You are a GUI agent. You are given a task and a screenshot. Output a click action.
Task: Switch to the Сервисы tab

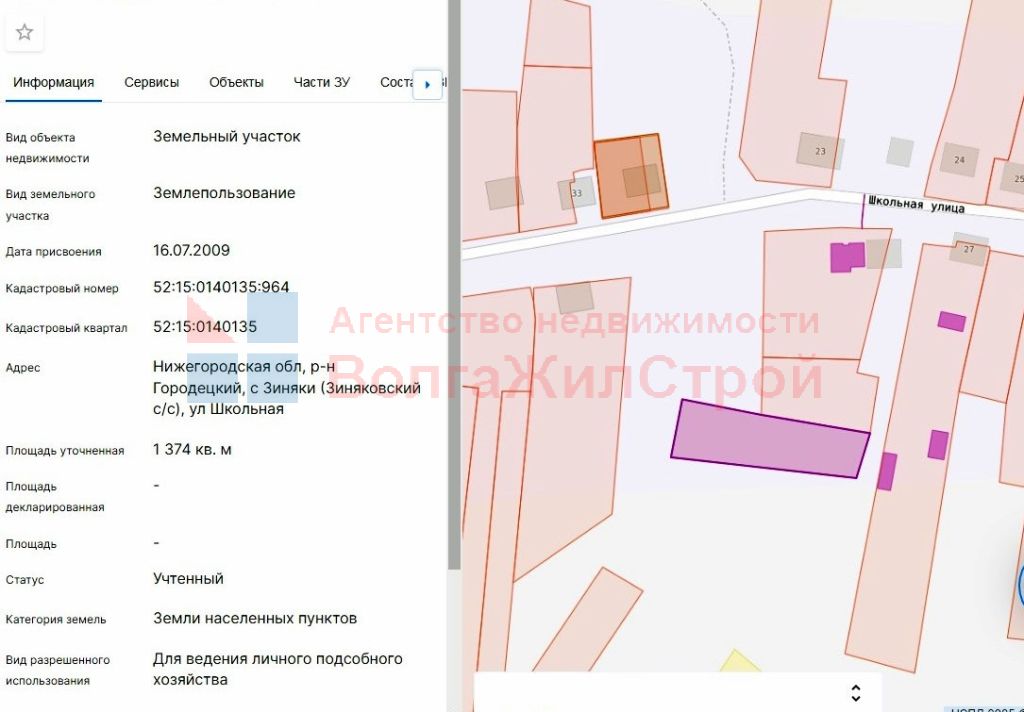pyautogui.click(x=152, y=82)
